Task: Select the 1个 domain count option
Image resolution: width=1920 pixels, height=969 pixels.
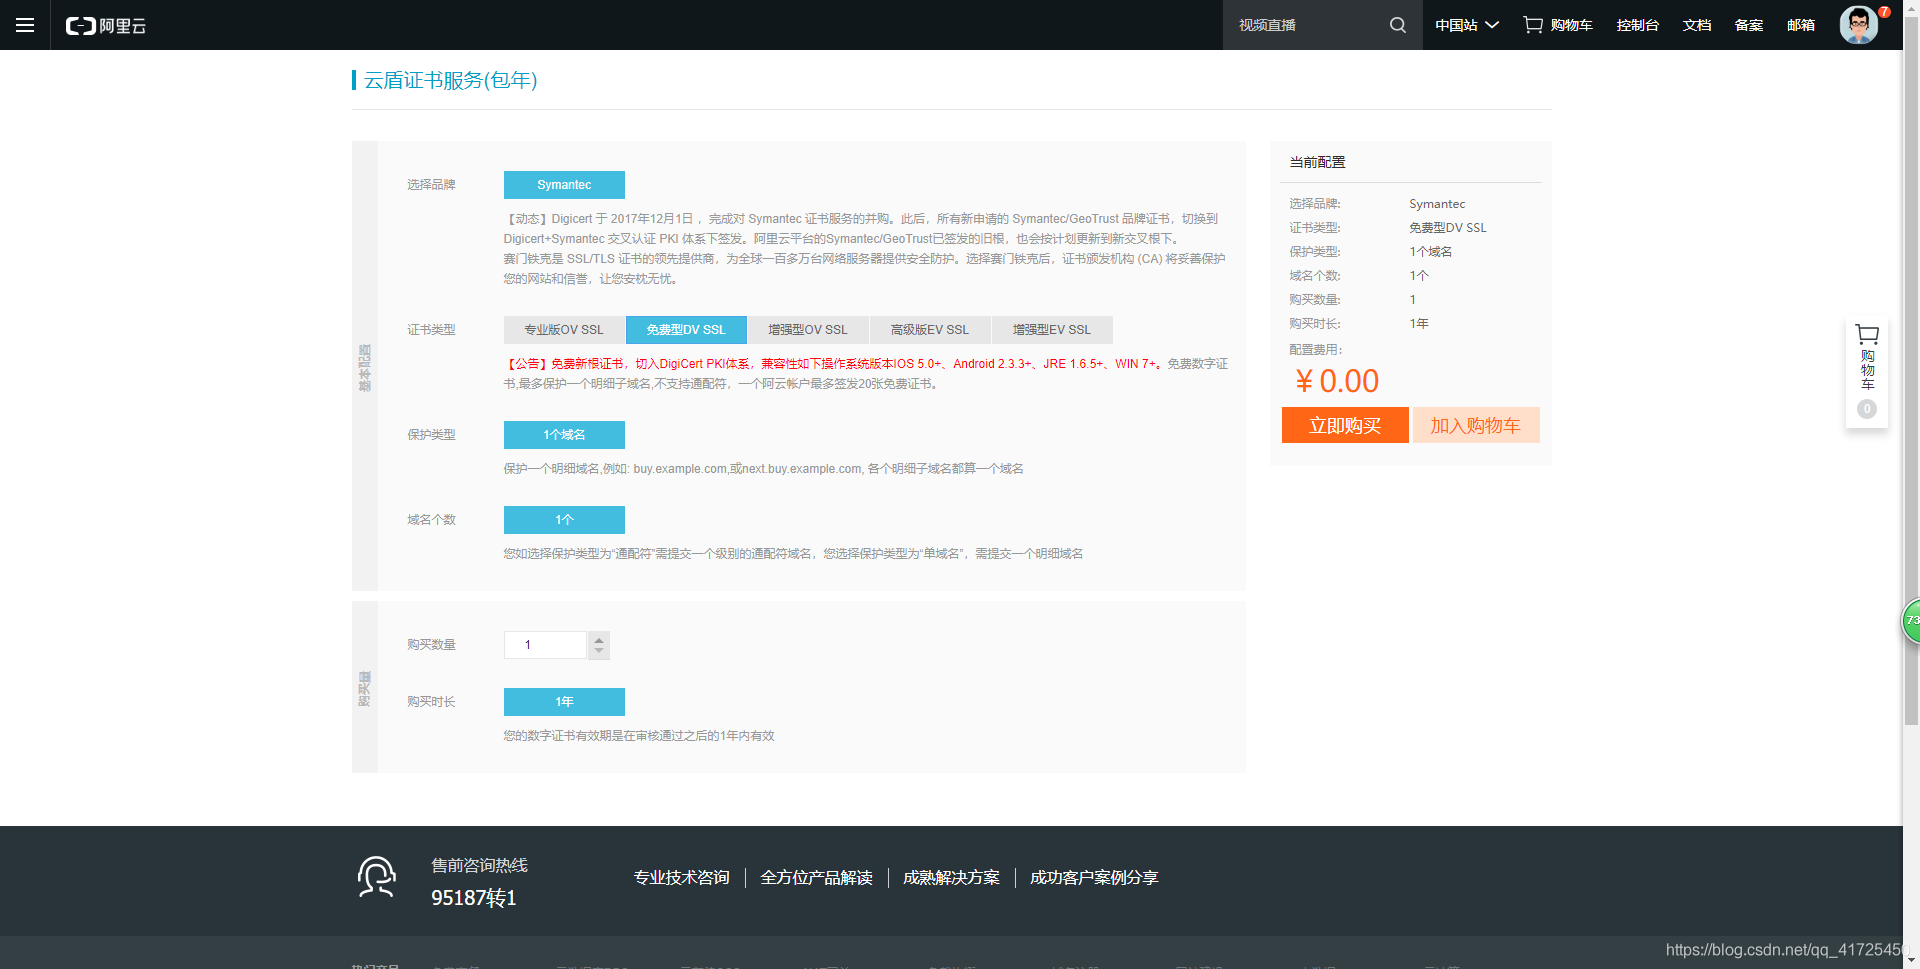Action: tap(564, 519)
